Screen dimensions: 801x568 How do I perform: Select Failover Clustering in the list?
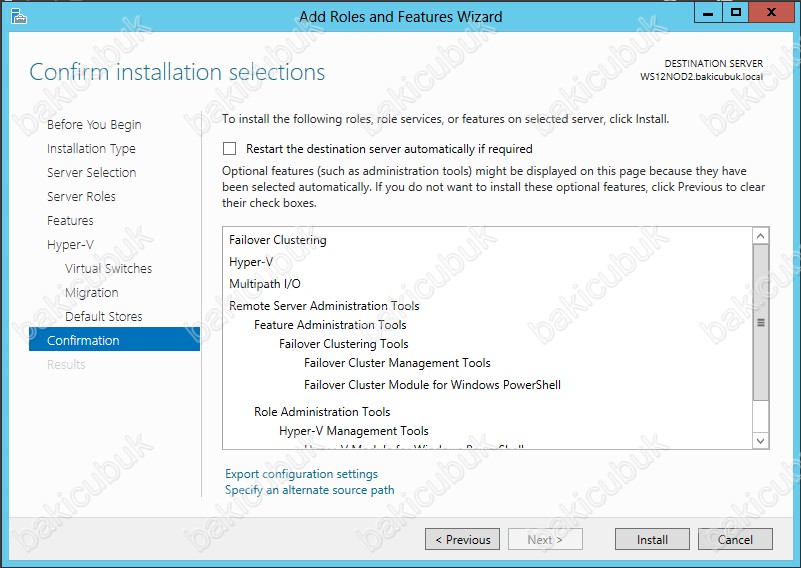[x=278, y=240]
